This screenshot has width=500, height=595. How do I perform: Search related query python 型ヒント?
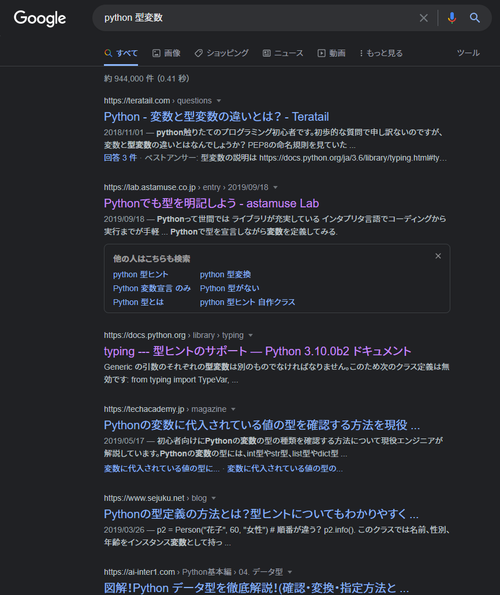coord(140,274)
